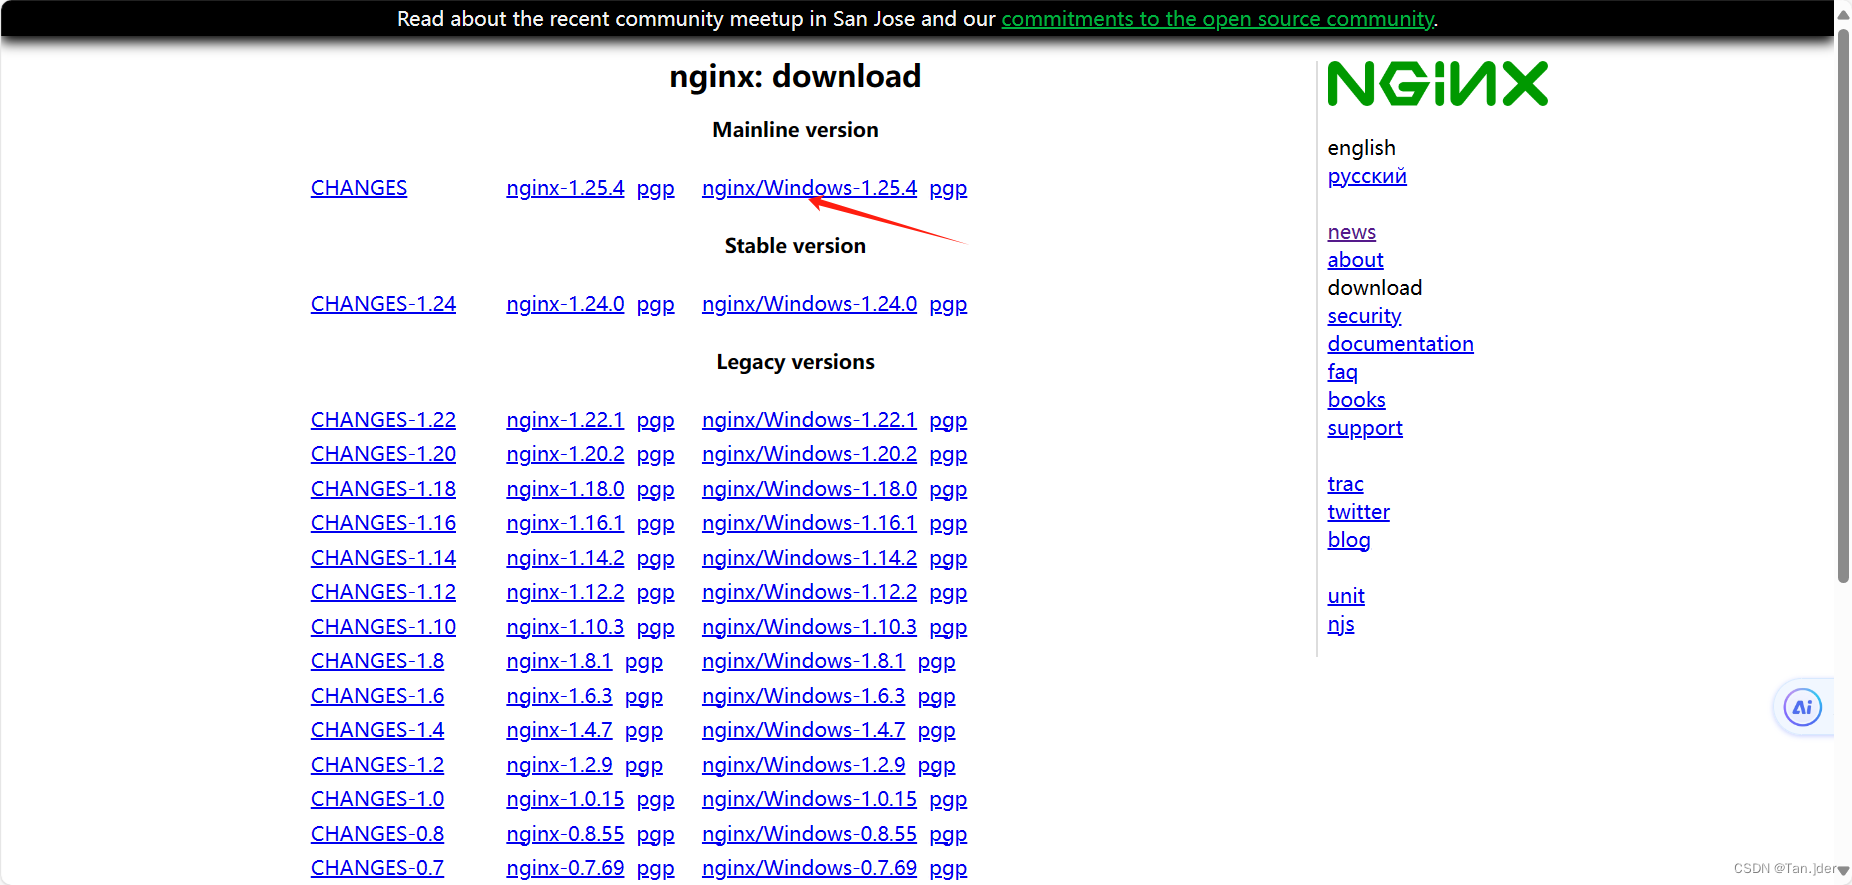Click the NGINX logo
The image size is (1852, 885).
point(1437,84)
